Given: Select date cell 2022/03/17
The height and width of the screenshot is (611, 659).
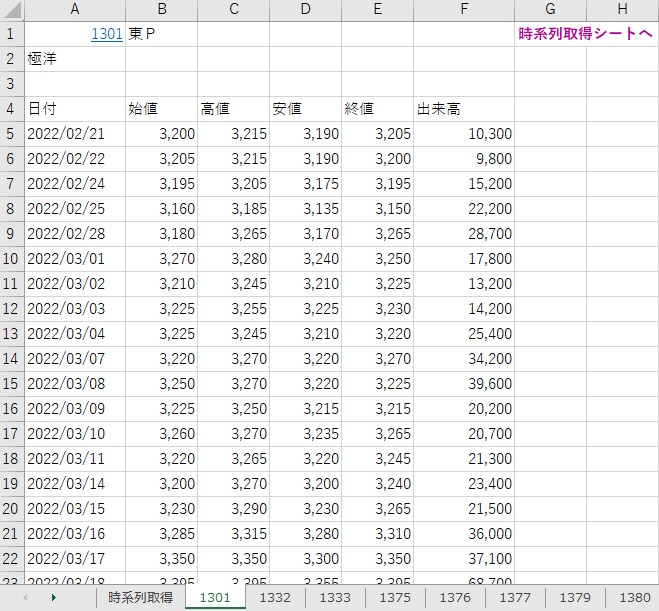Looking at the screenshot, I should pos(75,559).
